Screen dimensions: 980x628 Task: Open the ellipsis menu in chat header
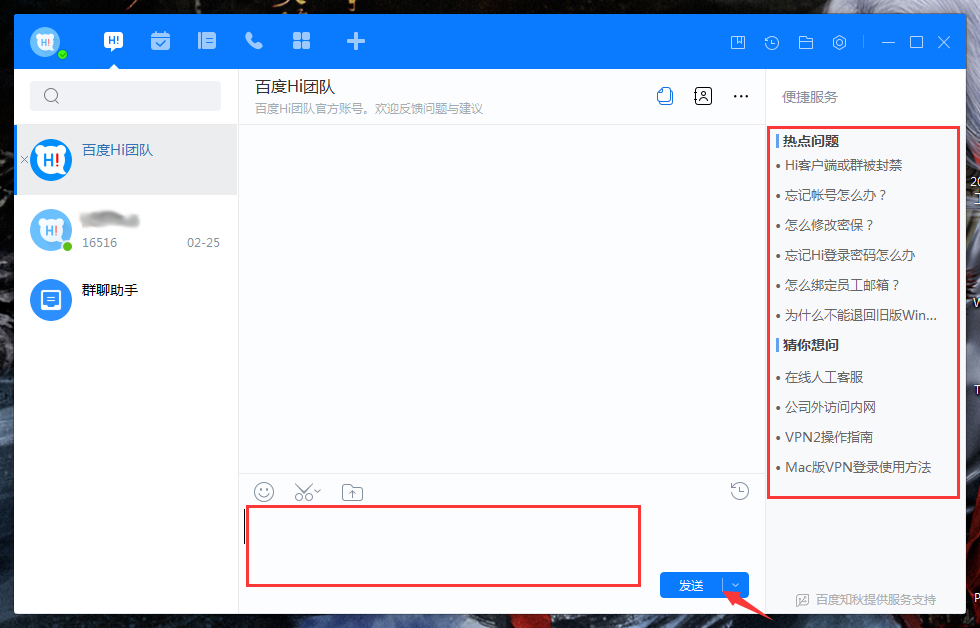pos(740,96)
